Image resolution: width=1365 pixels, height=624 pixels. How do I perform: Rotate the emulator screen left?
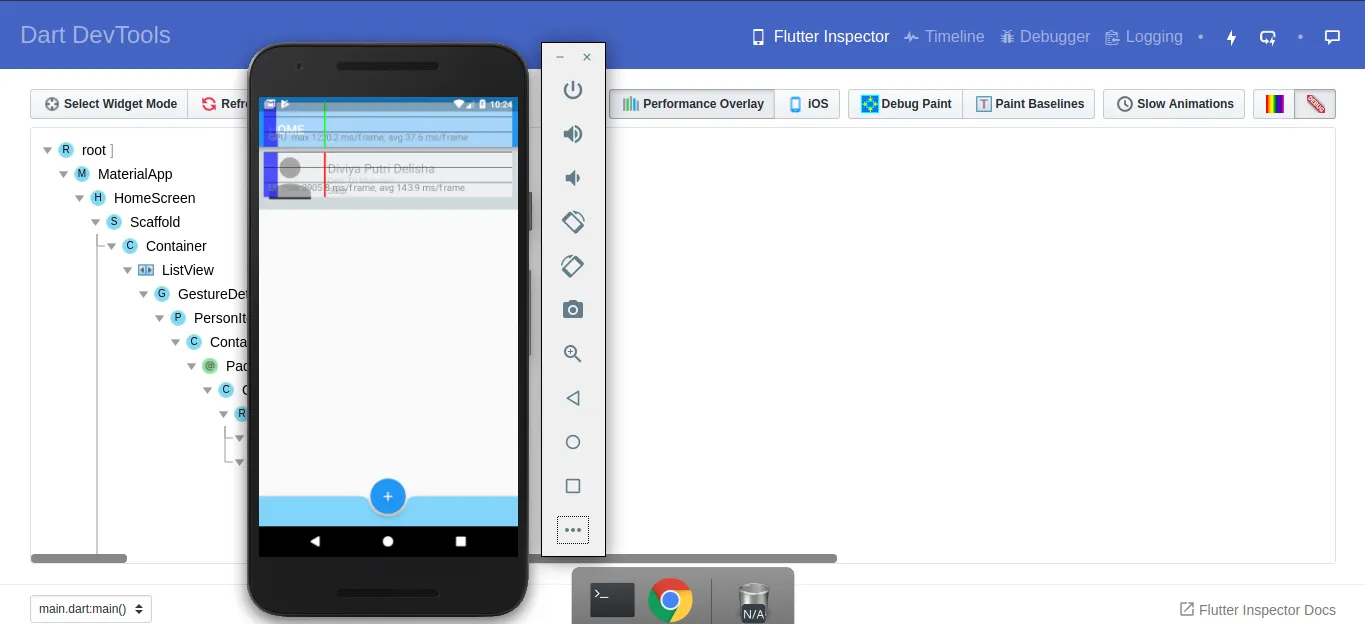(573, 222)
